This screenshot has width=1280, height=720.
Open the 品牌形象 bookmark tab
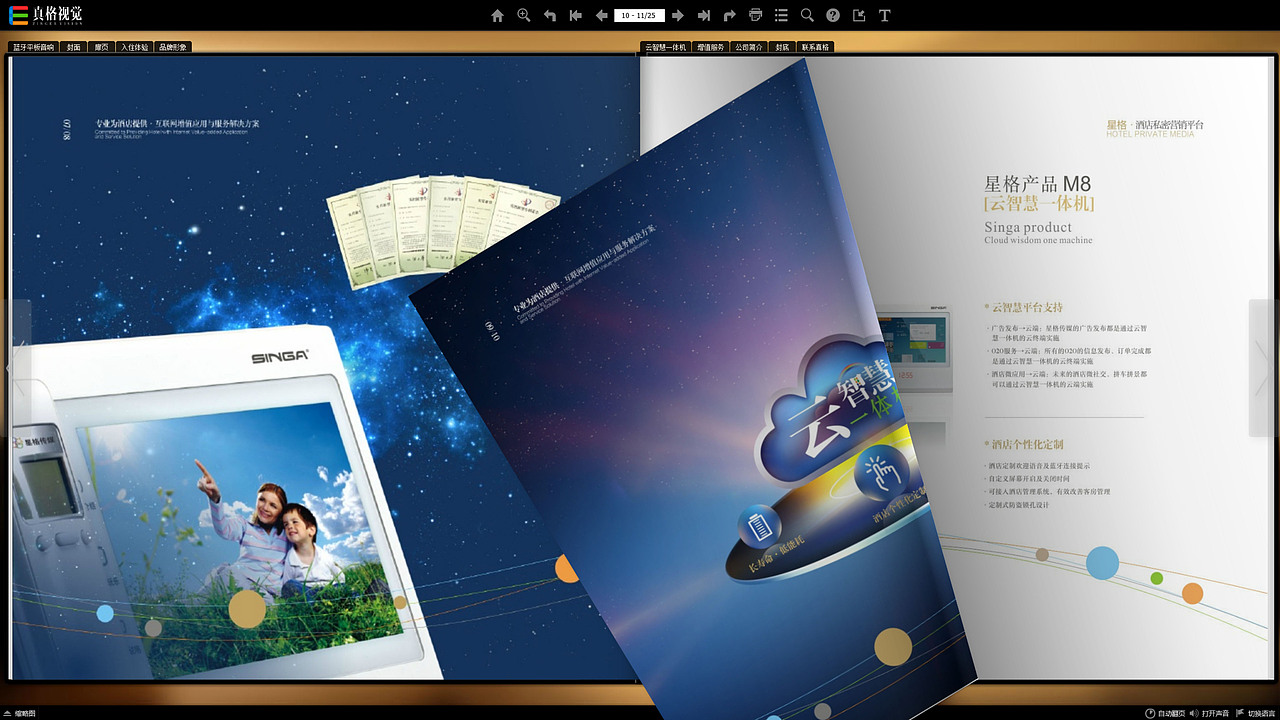(173, 47)
